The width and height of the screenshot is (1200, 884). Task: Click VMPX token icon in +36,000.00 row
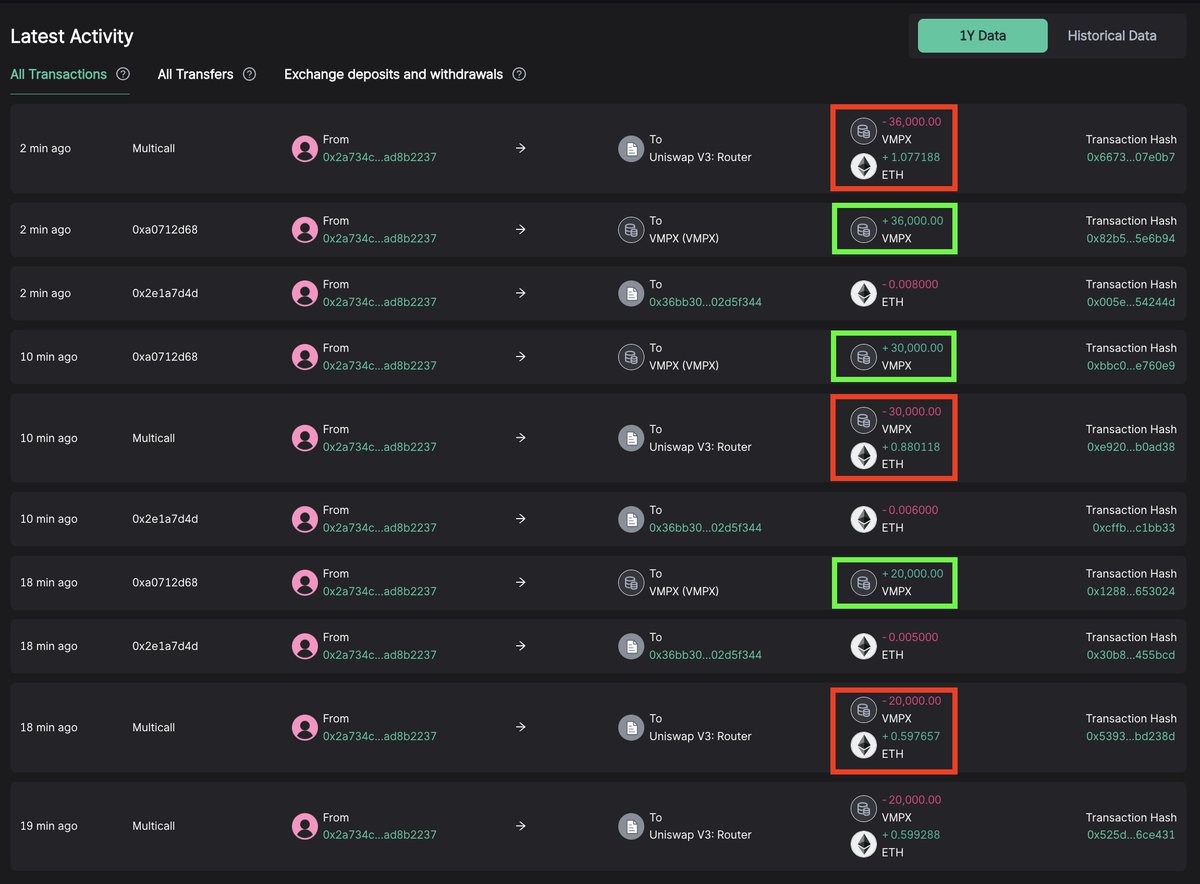coord(863,230)
